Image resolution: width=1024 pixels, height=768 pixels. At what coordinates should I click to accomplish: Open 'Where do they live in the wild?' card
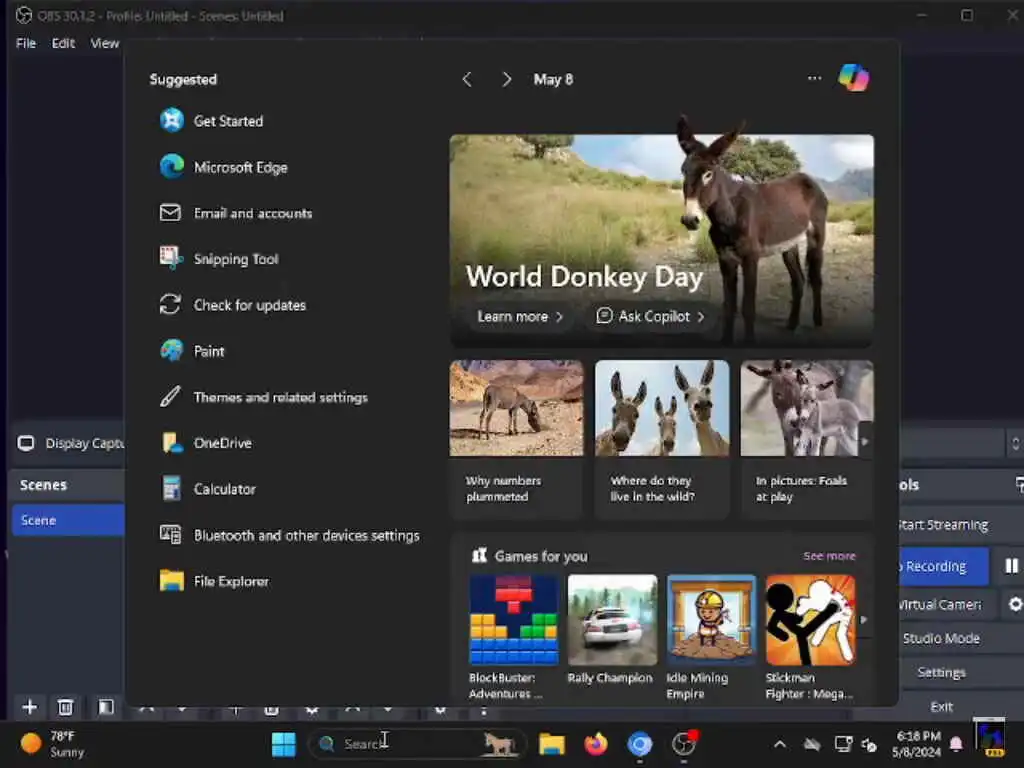tap(662, 439)
